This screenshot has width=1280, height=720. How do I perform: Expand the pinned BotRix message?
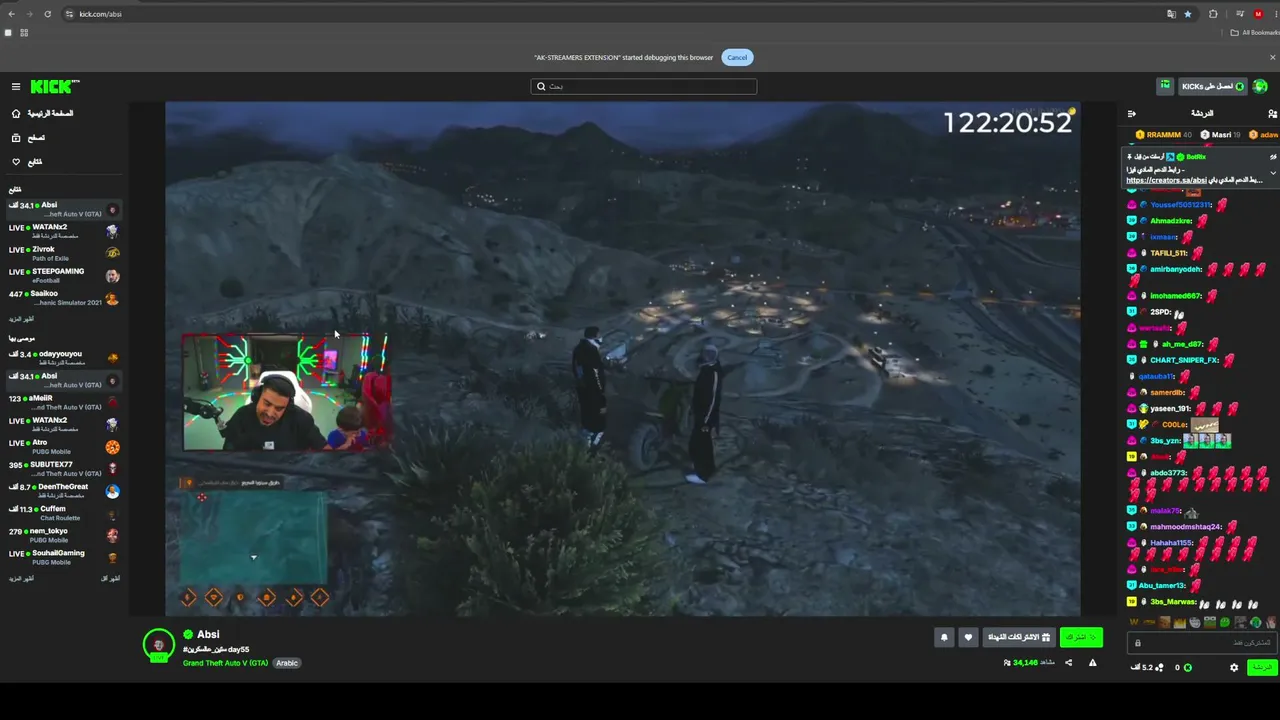pos(1273,173)
